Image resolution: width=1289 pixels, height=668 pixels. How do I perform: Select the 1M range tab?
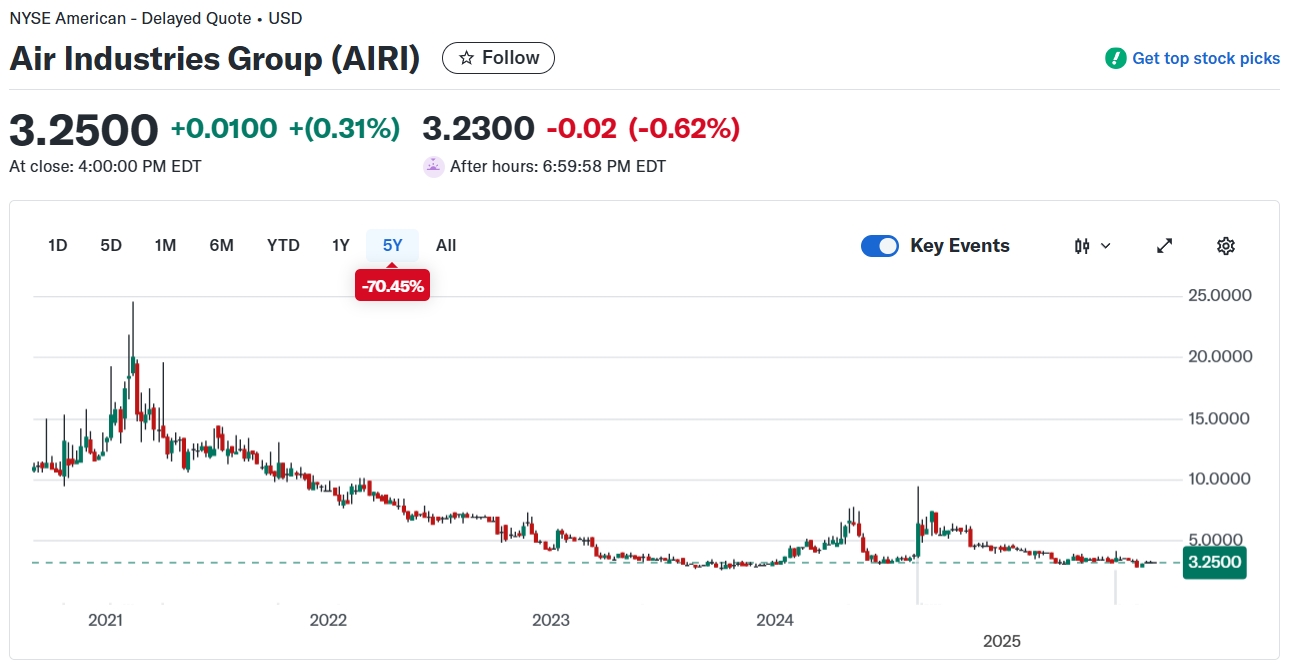pos(165,245)
